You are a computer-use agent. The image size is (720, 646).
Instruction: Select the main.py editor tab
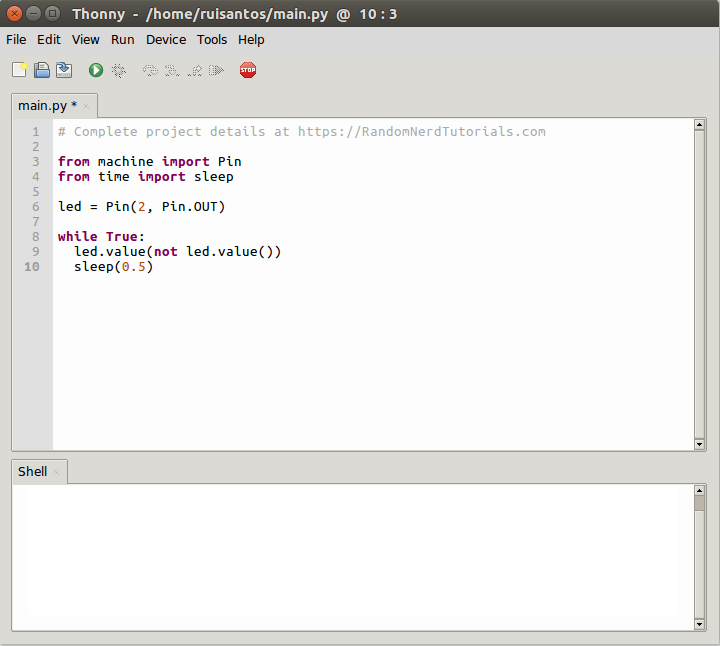coord(42,106)
